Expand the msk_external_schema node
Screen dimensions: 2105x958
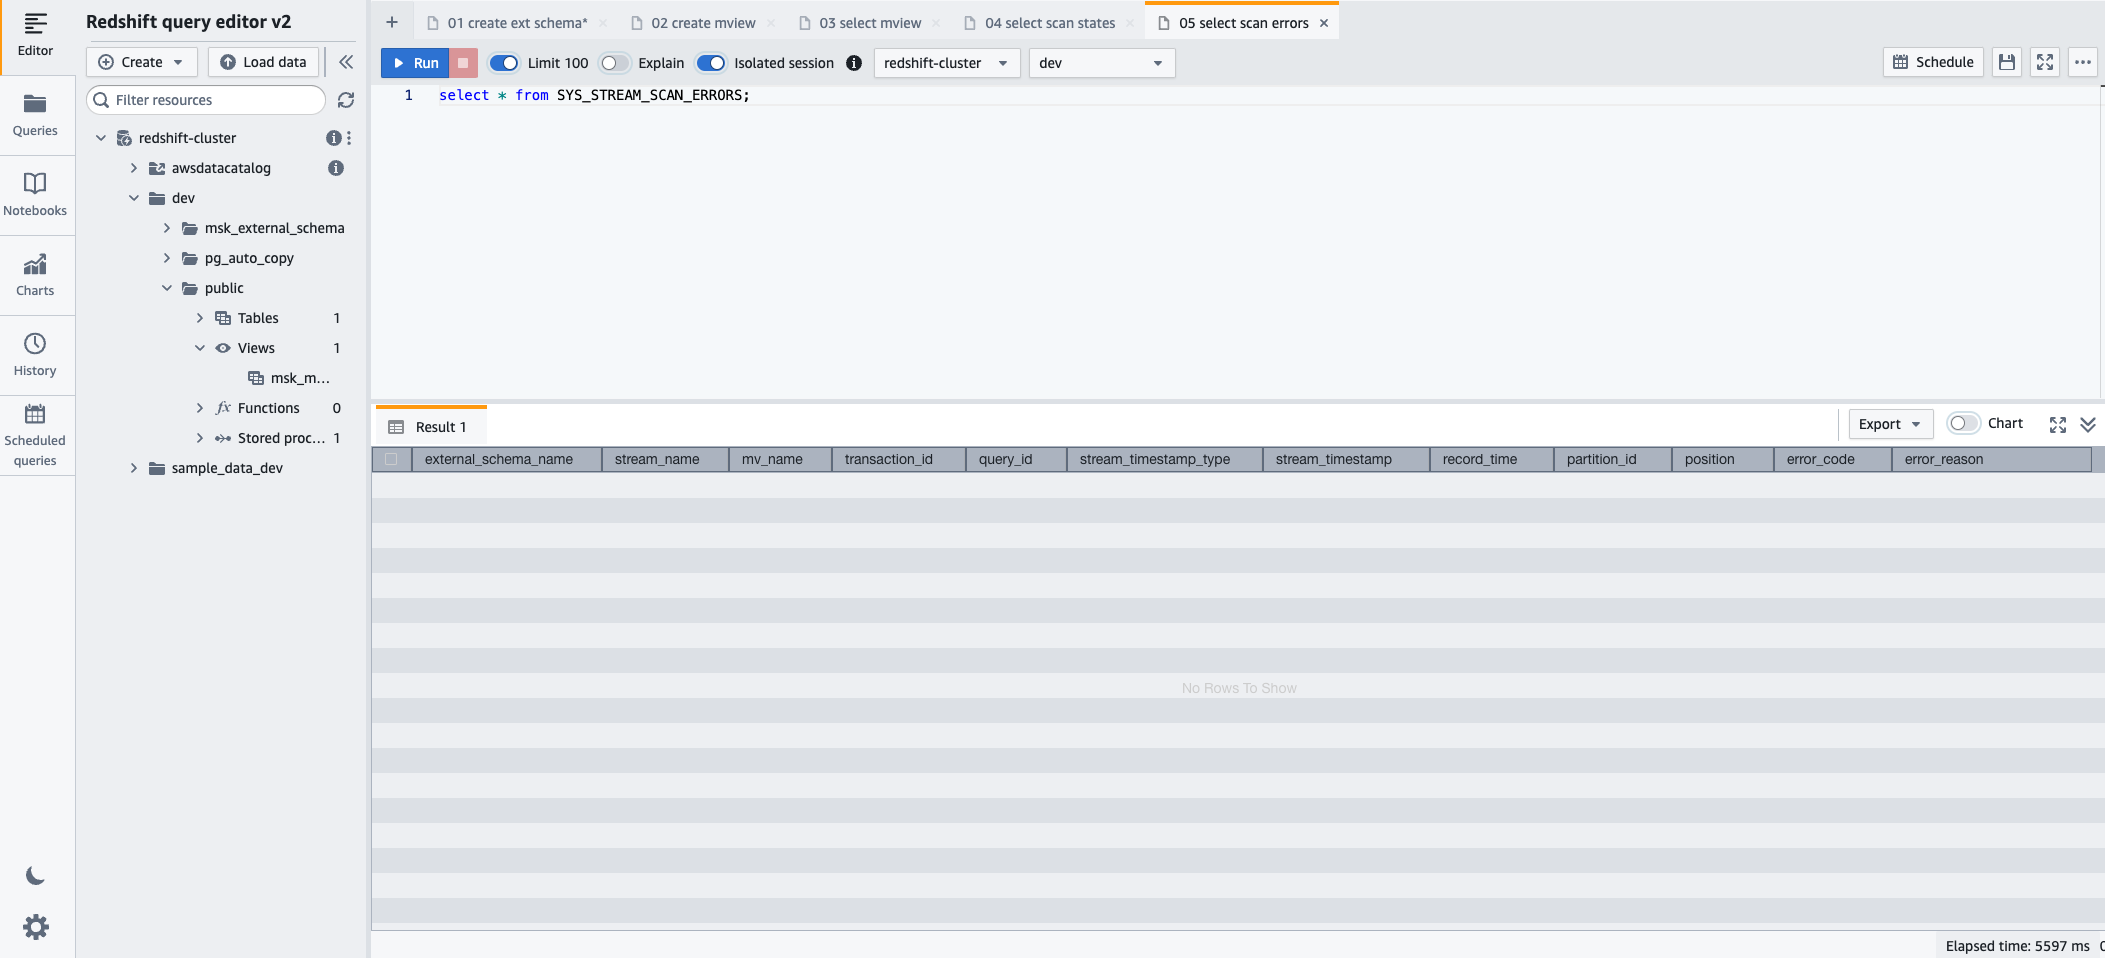pyautogui.click(x=167, y=228)
